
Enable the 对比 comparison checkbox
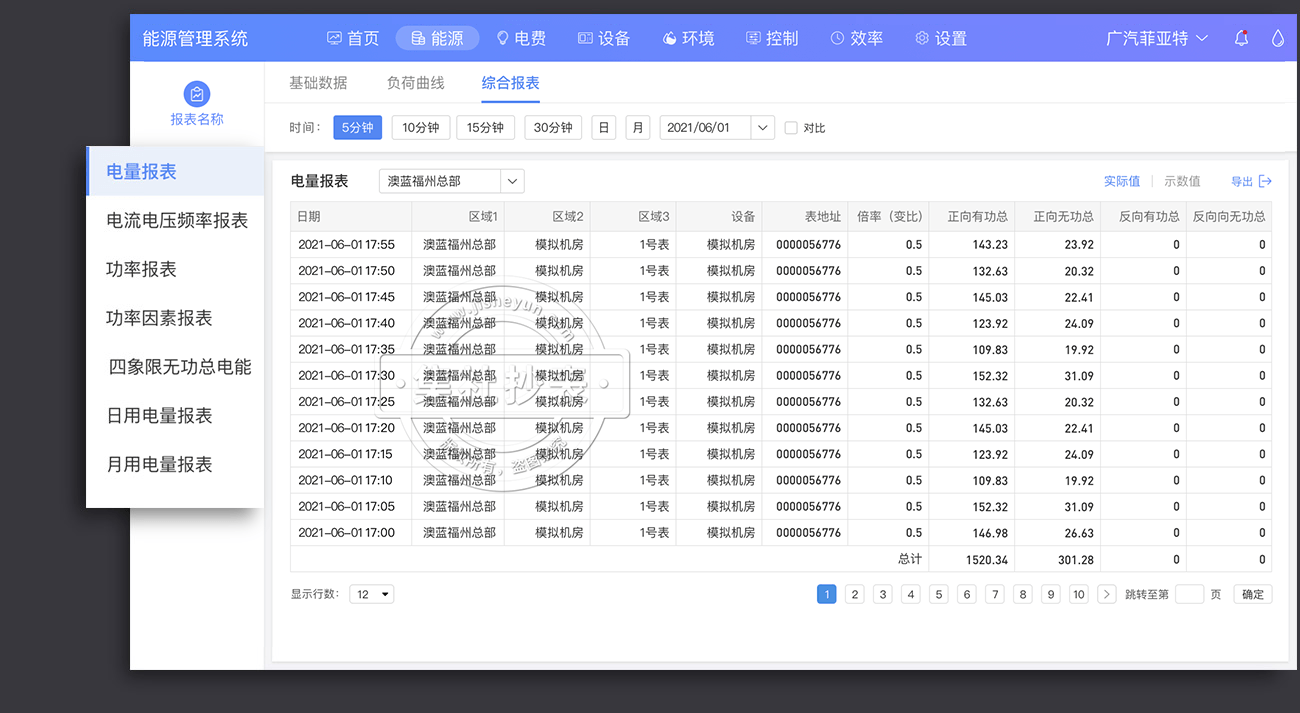(x=791, y=128)
